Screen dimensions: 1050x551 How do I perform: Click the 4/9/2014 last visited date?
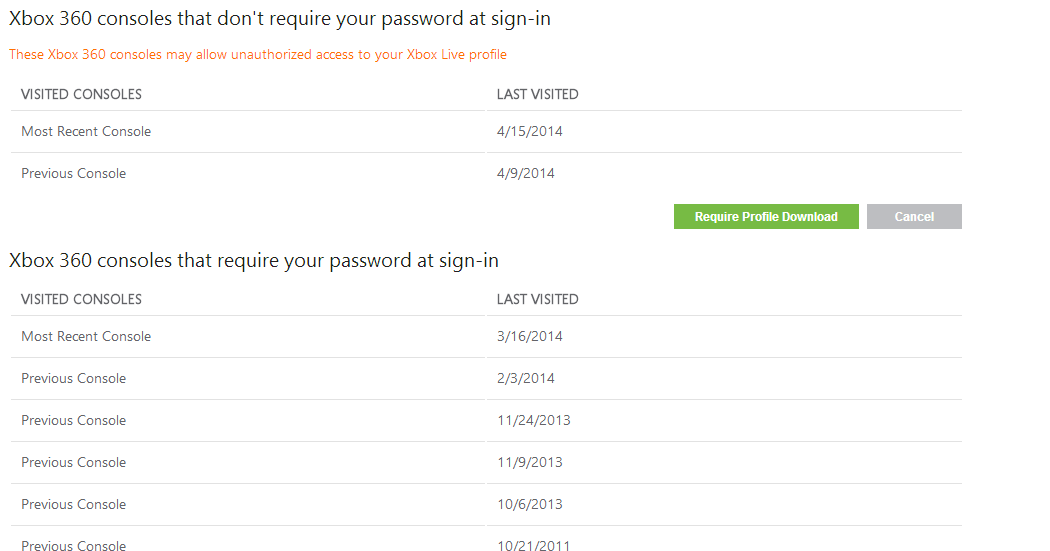pos(526,174)
